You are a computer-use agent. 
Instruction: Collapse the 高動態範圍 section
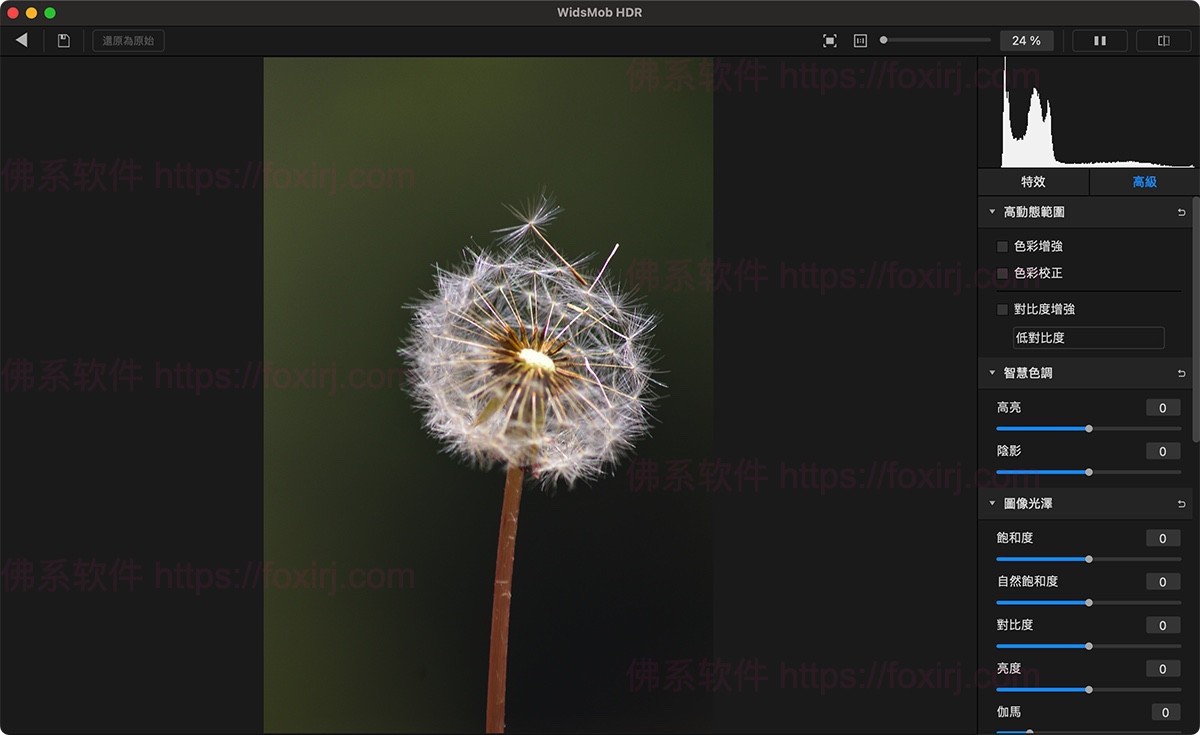pyautogui.click(x=992, y=212)
